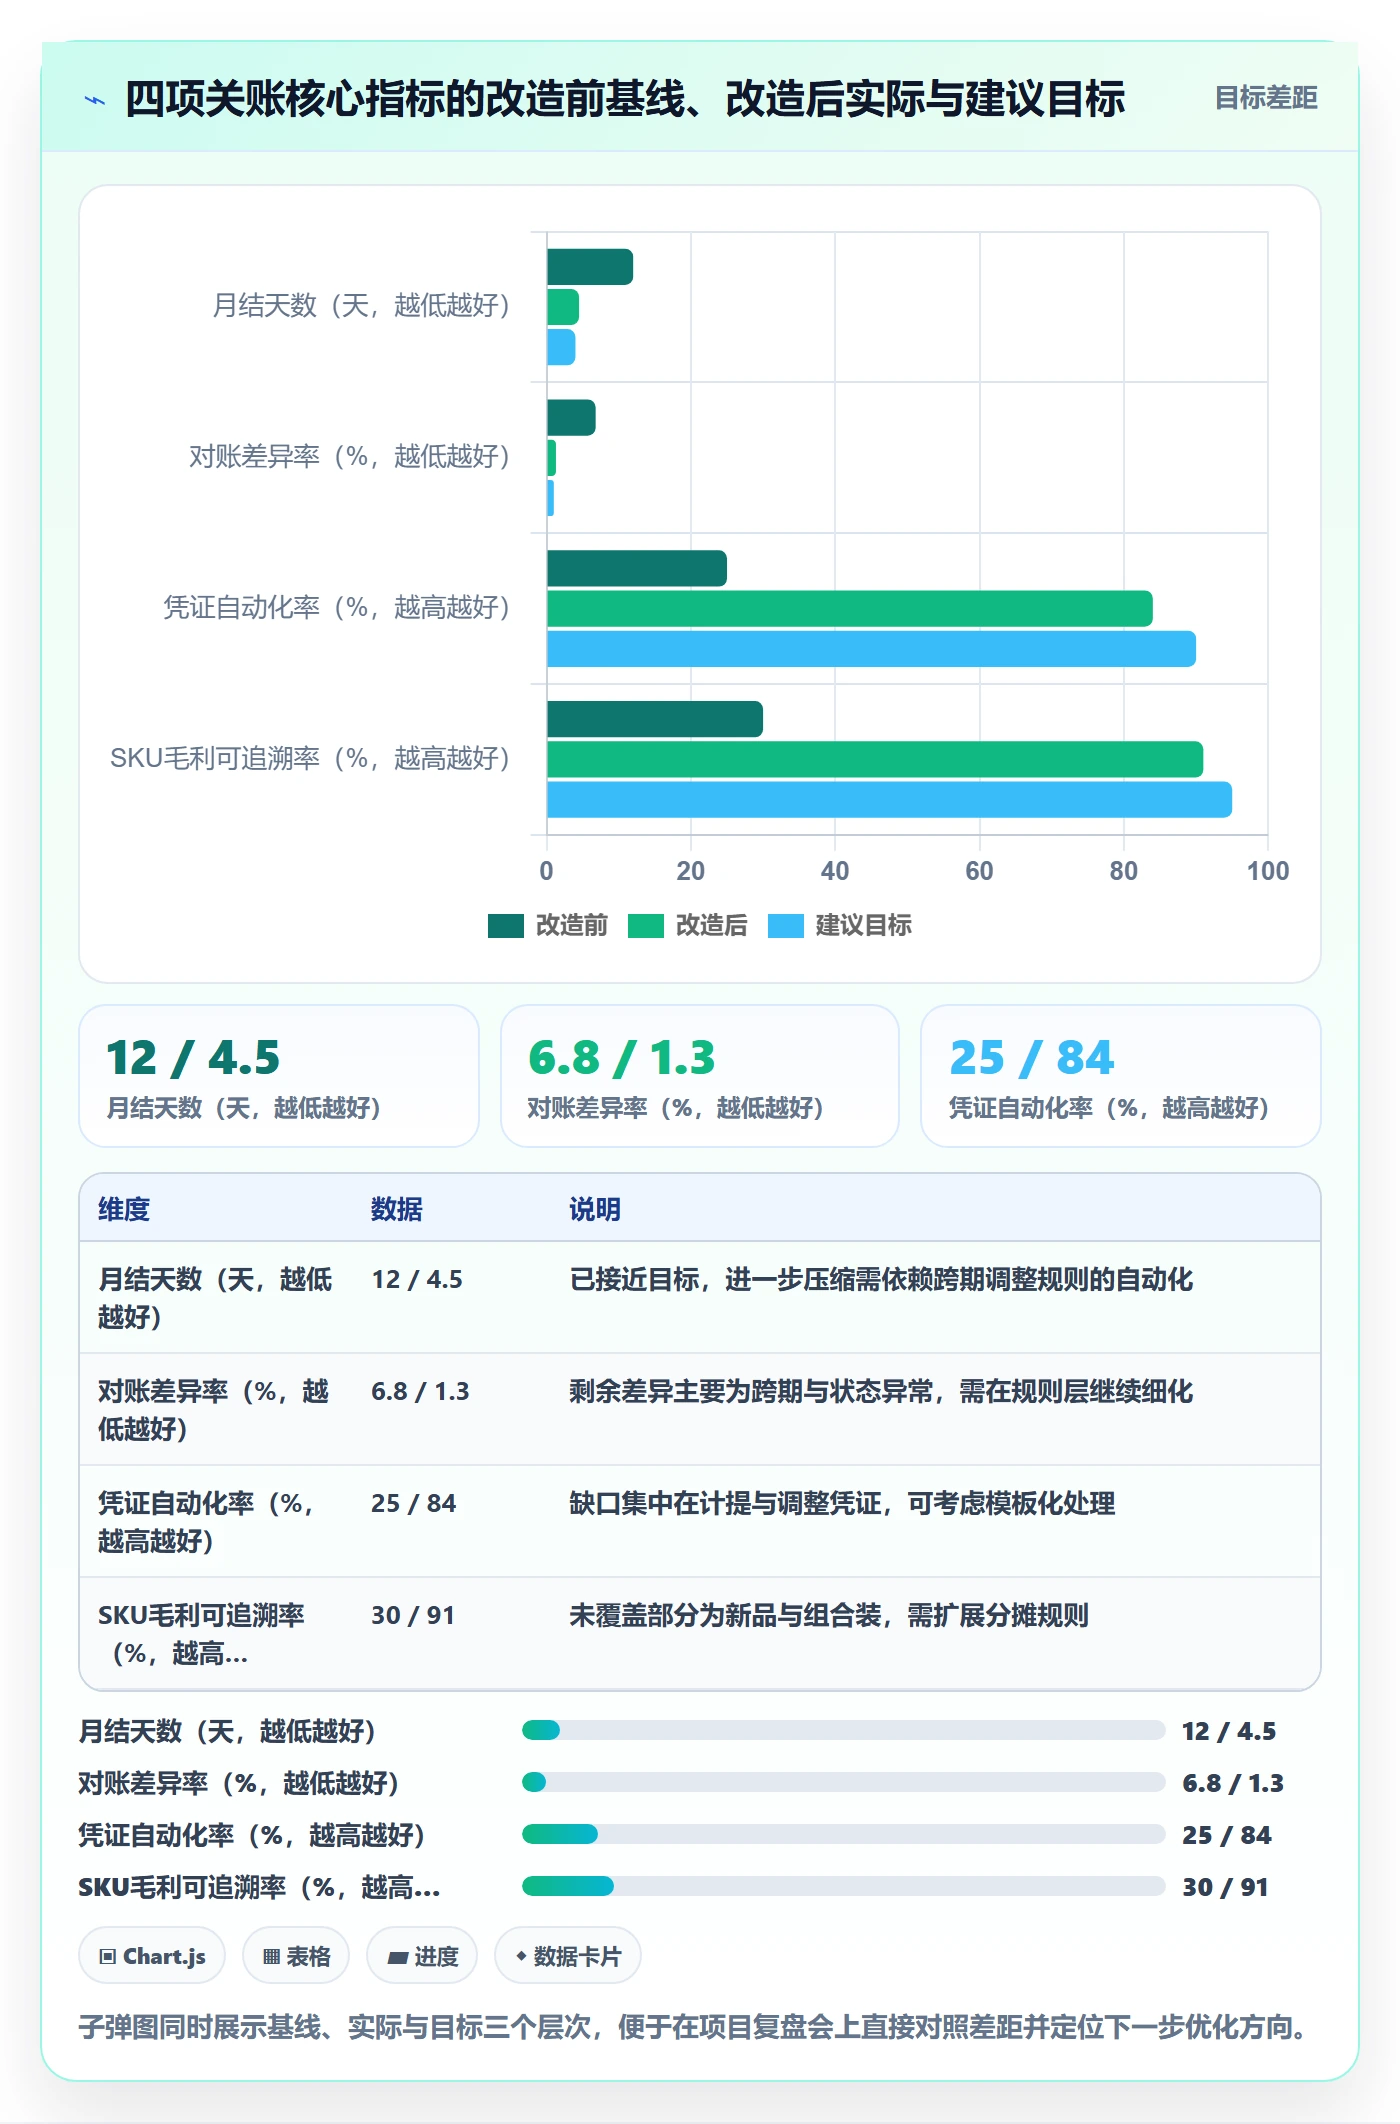Click table text 已接近目标，进一步压缩需依赖跨期调整规则的自动化
Screen dimensions: 1400x2124
(881, 1279)
